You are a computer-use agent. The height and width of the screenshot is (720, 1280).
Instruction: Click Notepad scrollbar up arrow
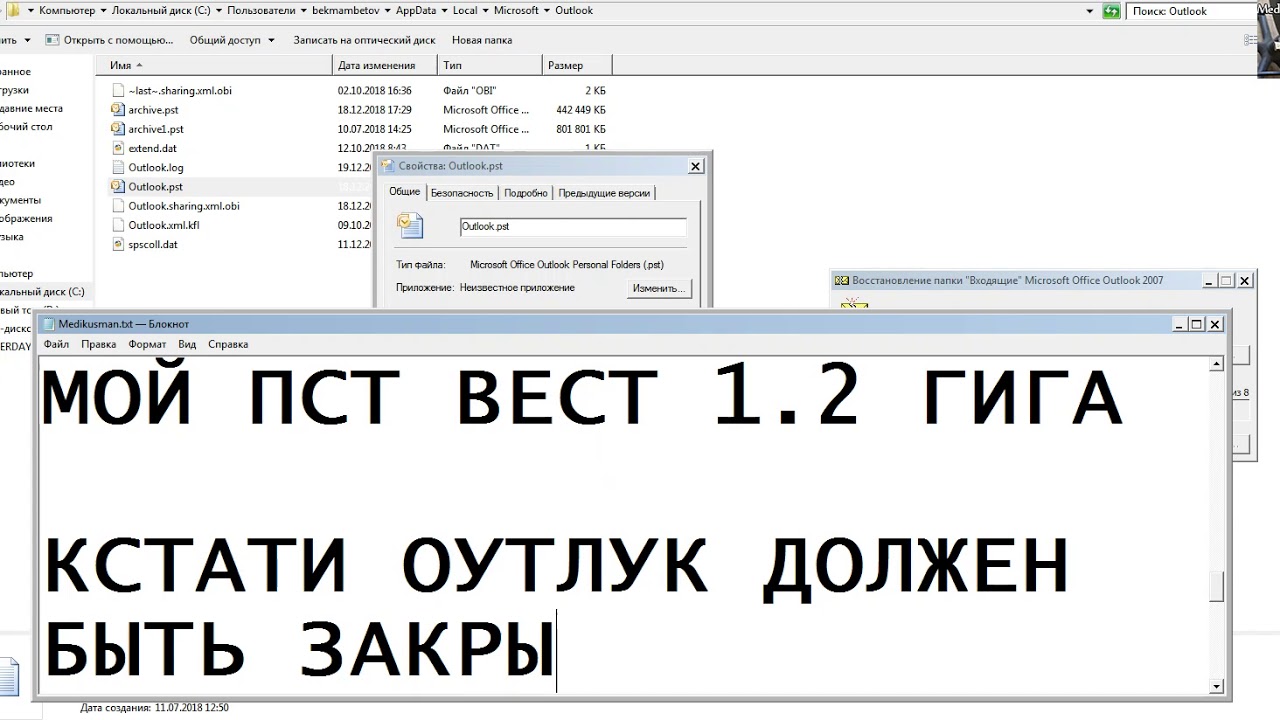pyautogui.click(x=1216, y=364)
